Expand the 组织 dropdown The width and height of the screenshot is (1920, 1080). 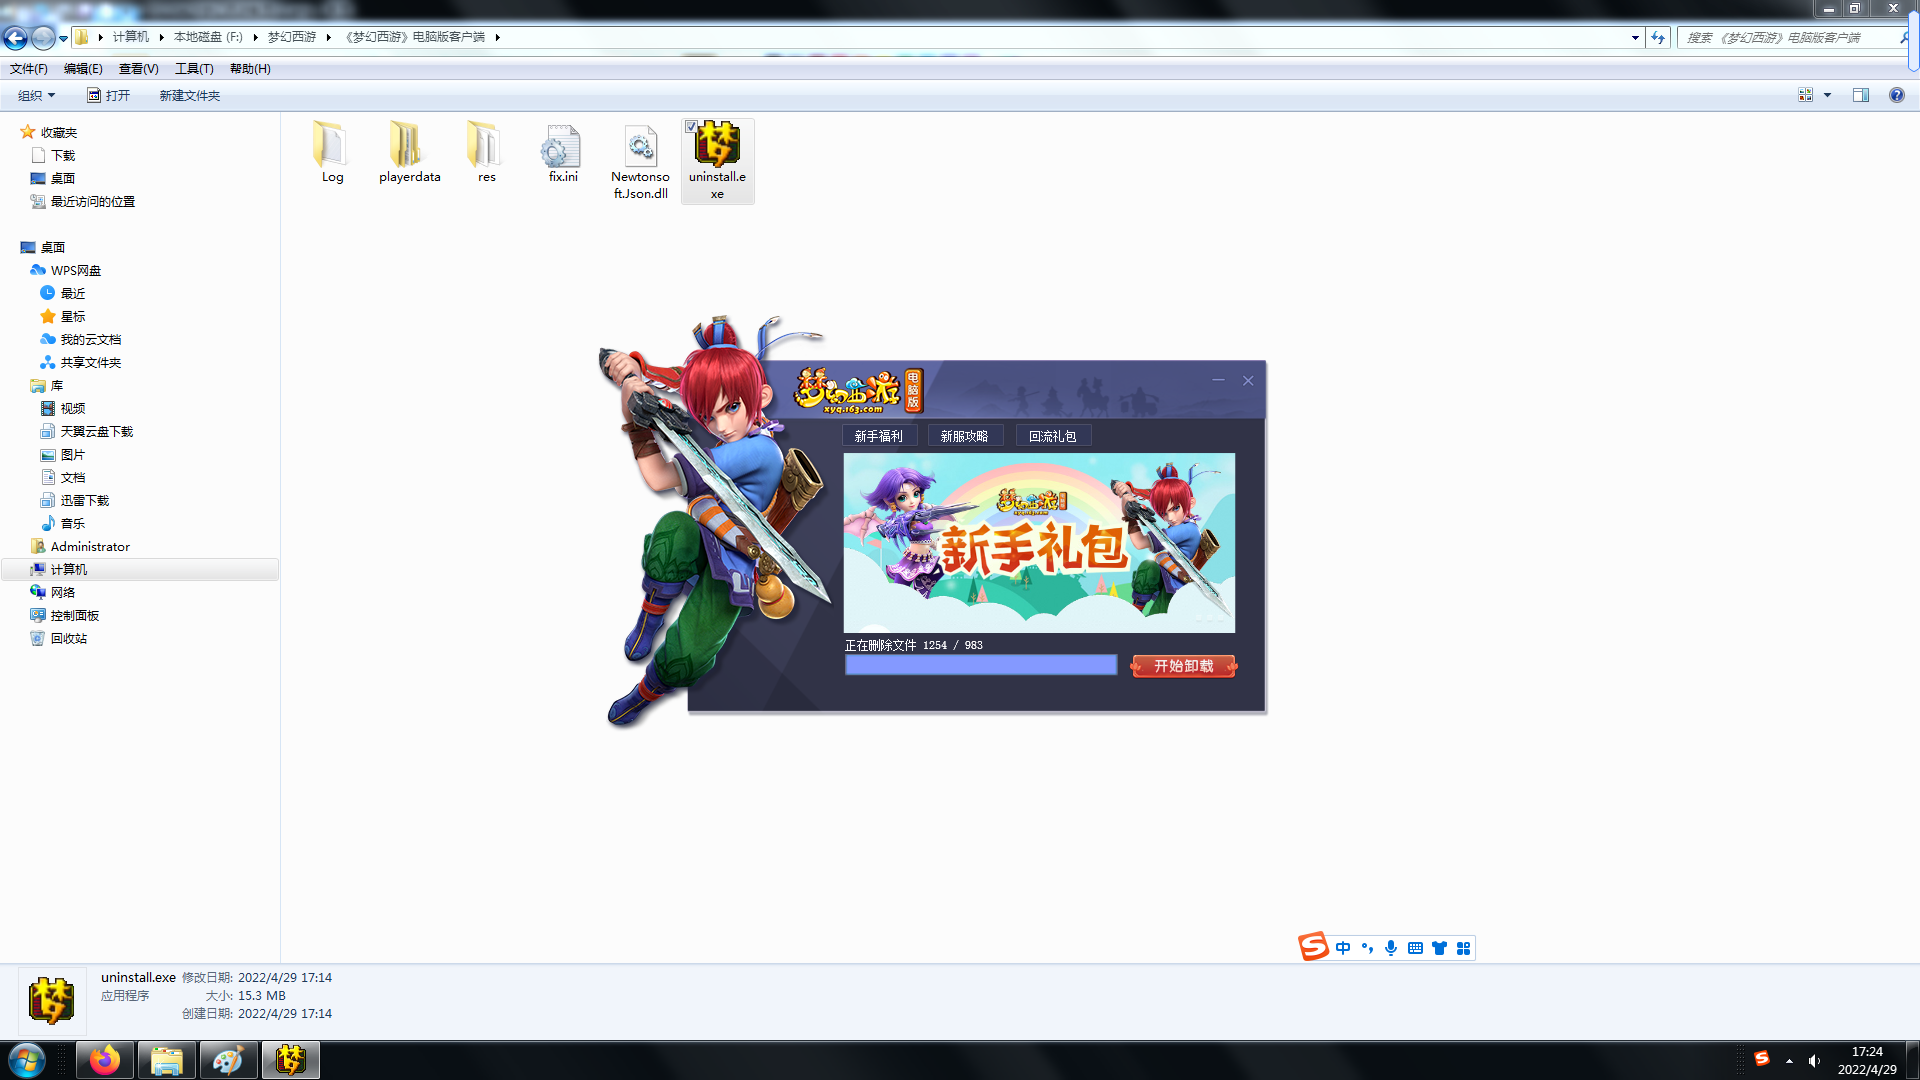click(x=37, y=96)
